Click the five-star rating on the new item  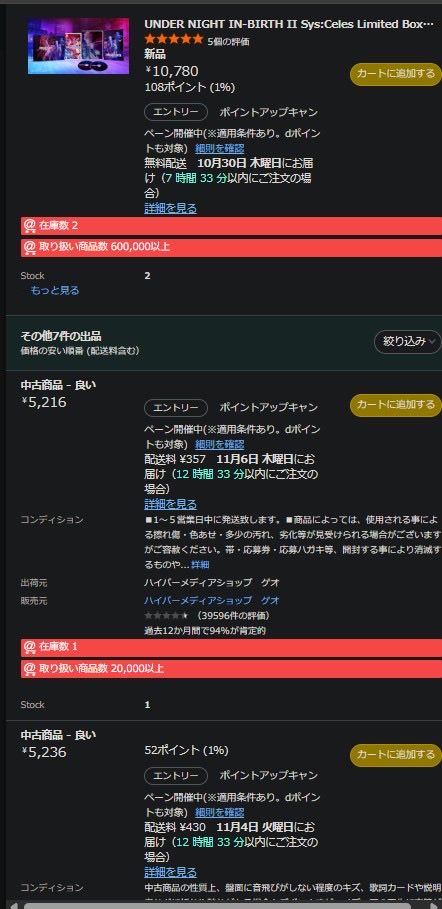pos(173,39)
